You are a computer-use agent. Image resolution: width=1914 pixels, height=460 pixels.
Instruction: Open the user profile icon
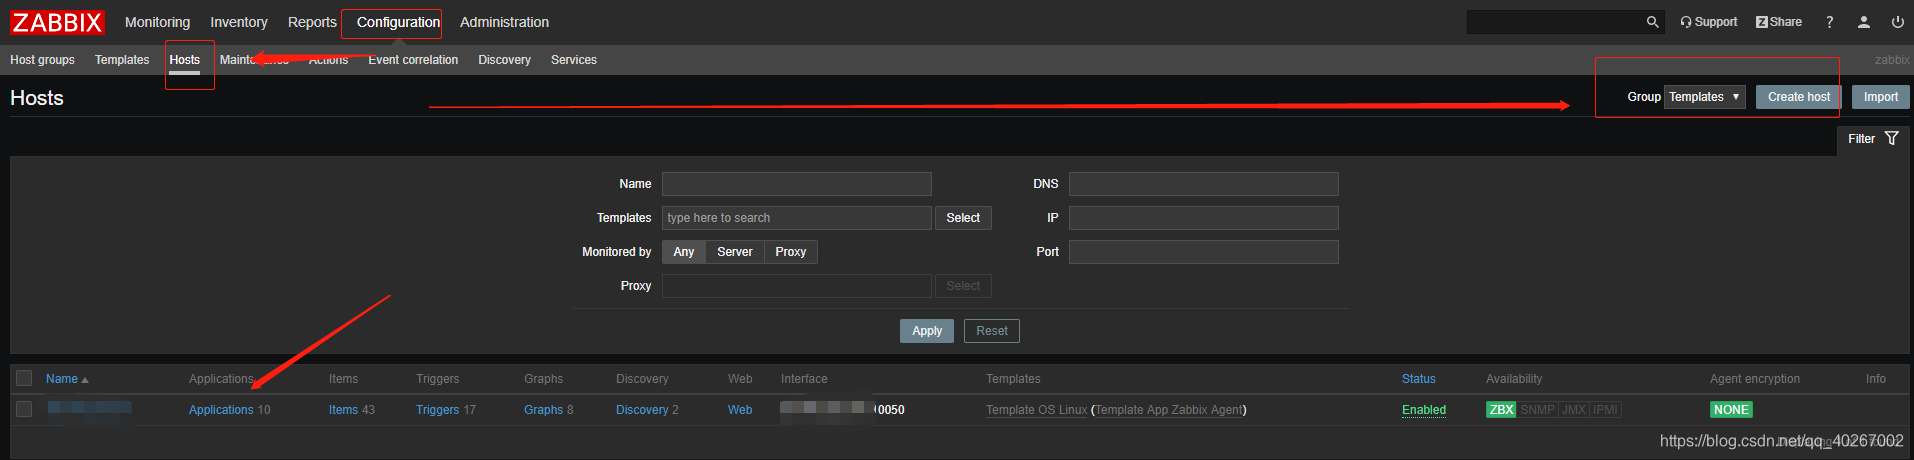click(x=1864, y=22)
